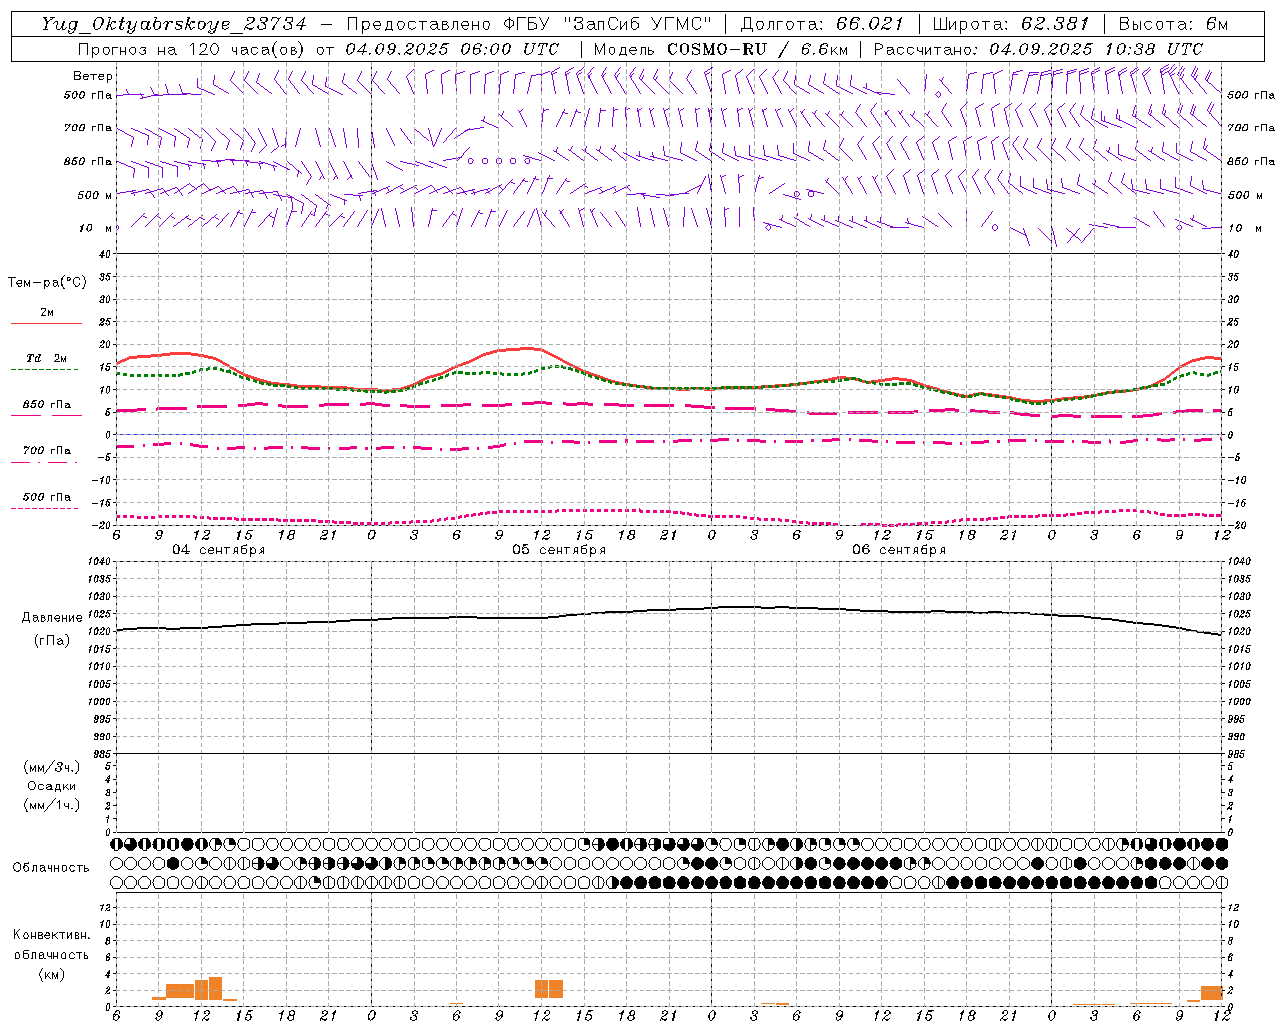The height and width of the screenshot is (1024, 1280).
Task: Click the station name Yug_Oktyabrskoye_23734
Action: 174,25
